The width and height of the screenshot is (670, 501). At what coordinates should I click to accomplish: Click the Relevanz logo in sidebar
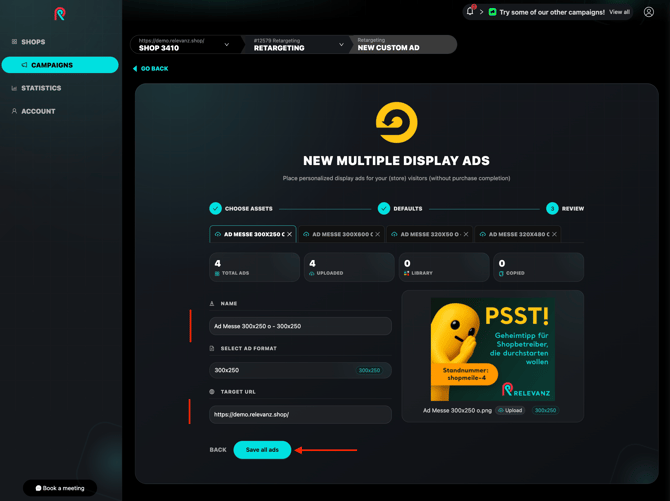[x=60, y=14]
